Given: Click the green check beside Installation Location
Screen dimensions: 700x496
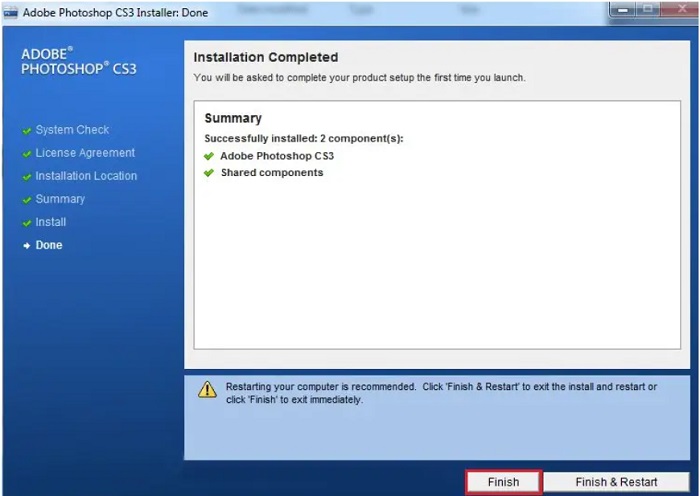Looking at the screenshot, I should [27, 177].
